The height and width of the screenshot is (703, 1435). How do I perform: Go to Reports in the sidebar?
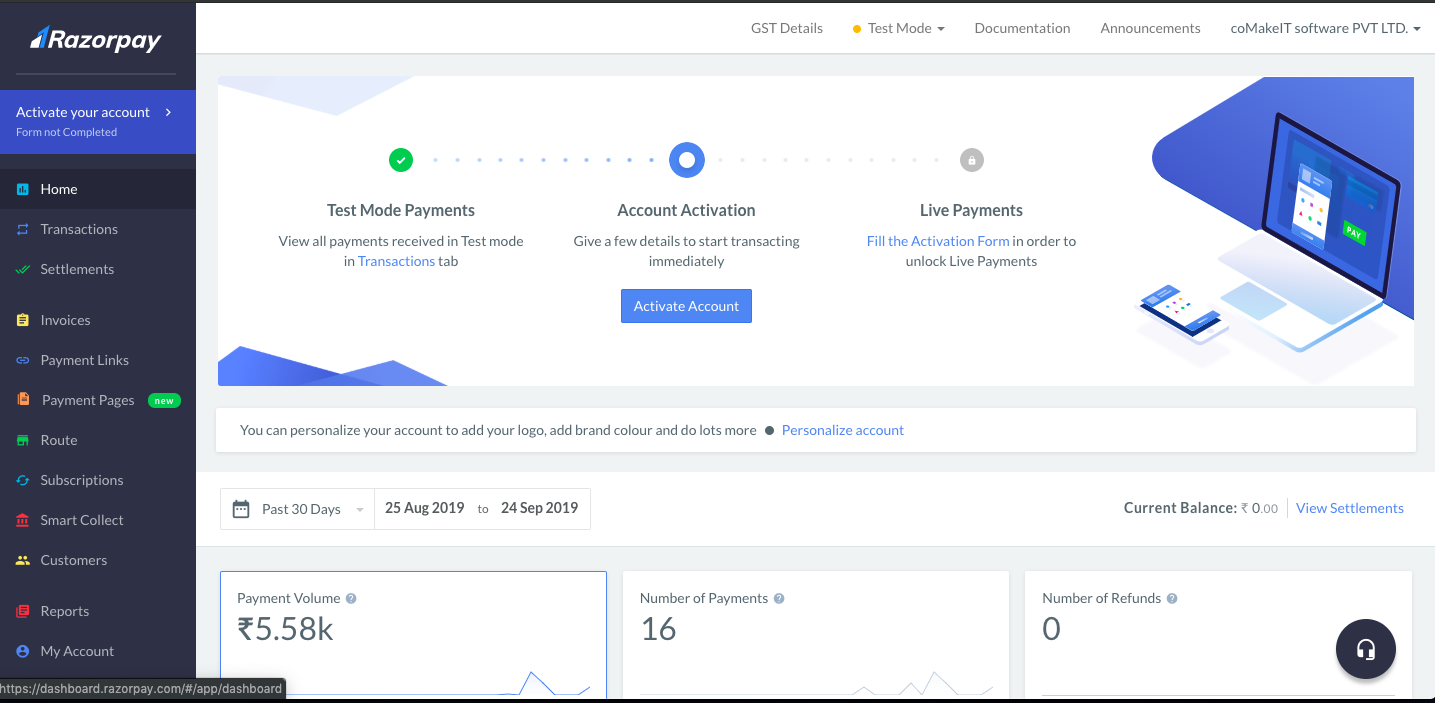pyautogui.click(x=64, y=611)
